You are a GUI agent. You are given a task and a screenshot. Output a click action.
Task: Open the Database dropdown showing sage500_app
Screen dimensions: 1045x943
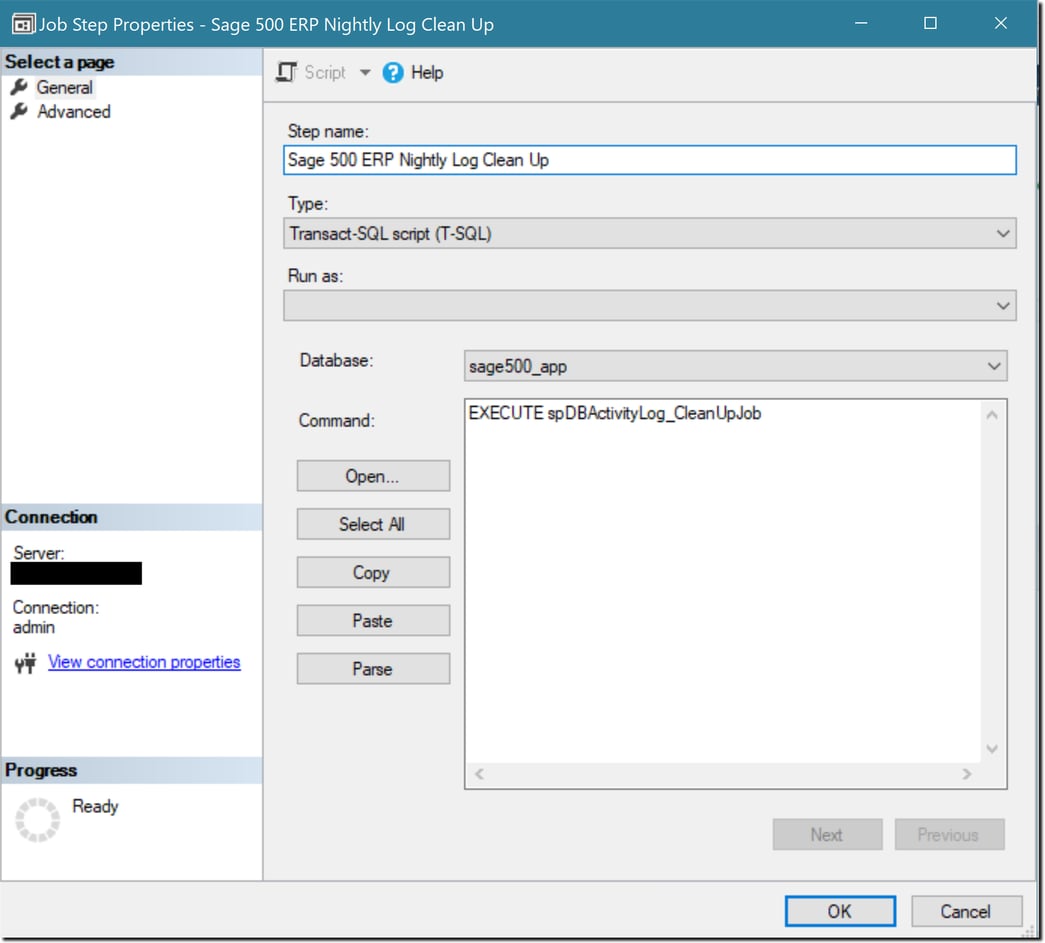995,366
